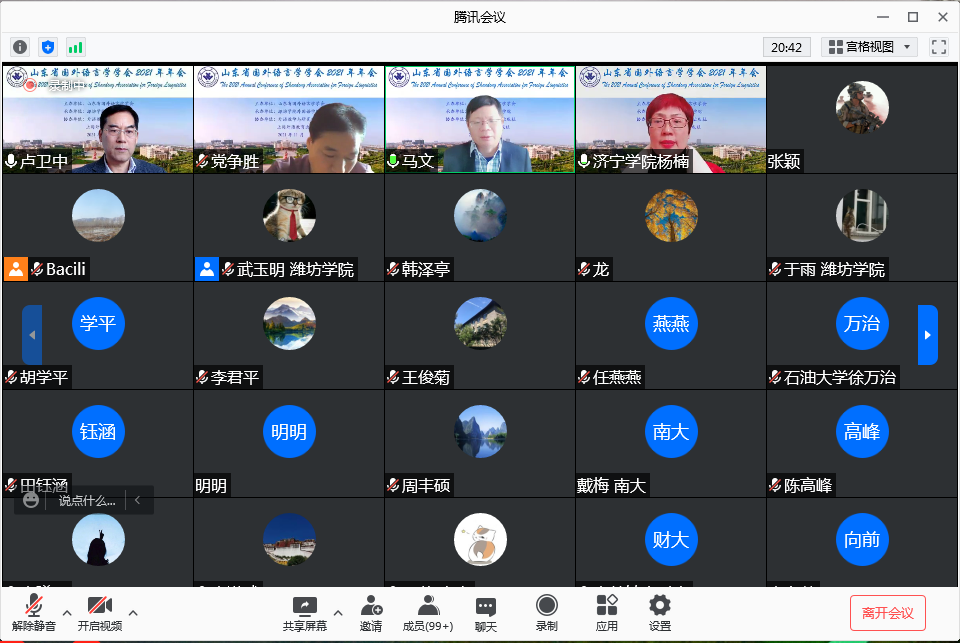Open the members list (成员)

coord(428,612)
